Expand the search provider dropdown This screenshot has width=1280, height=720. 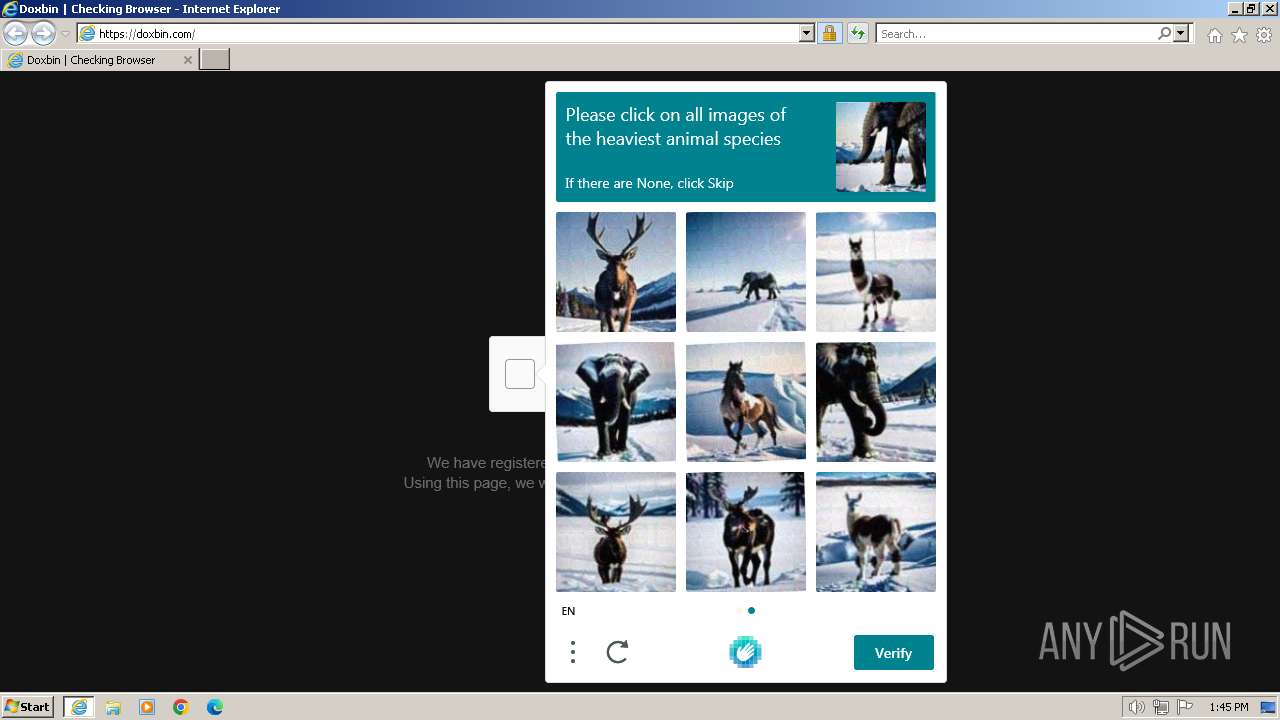[x=1181, y=34]
